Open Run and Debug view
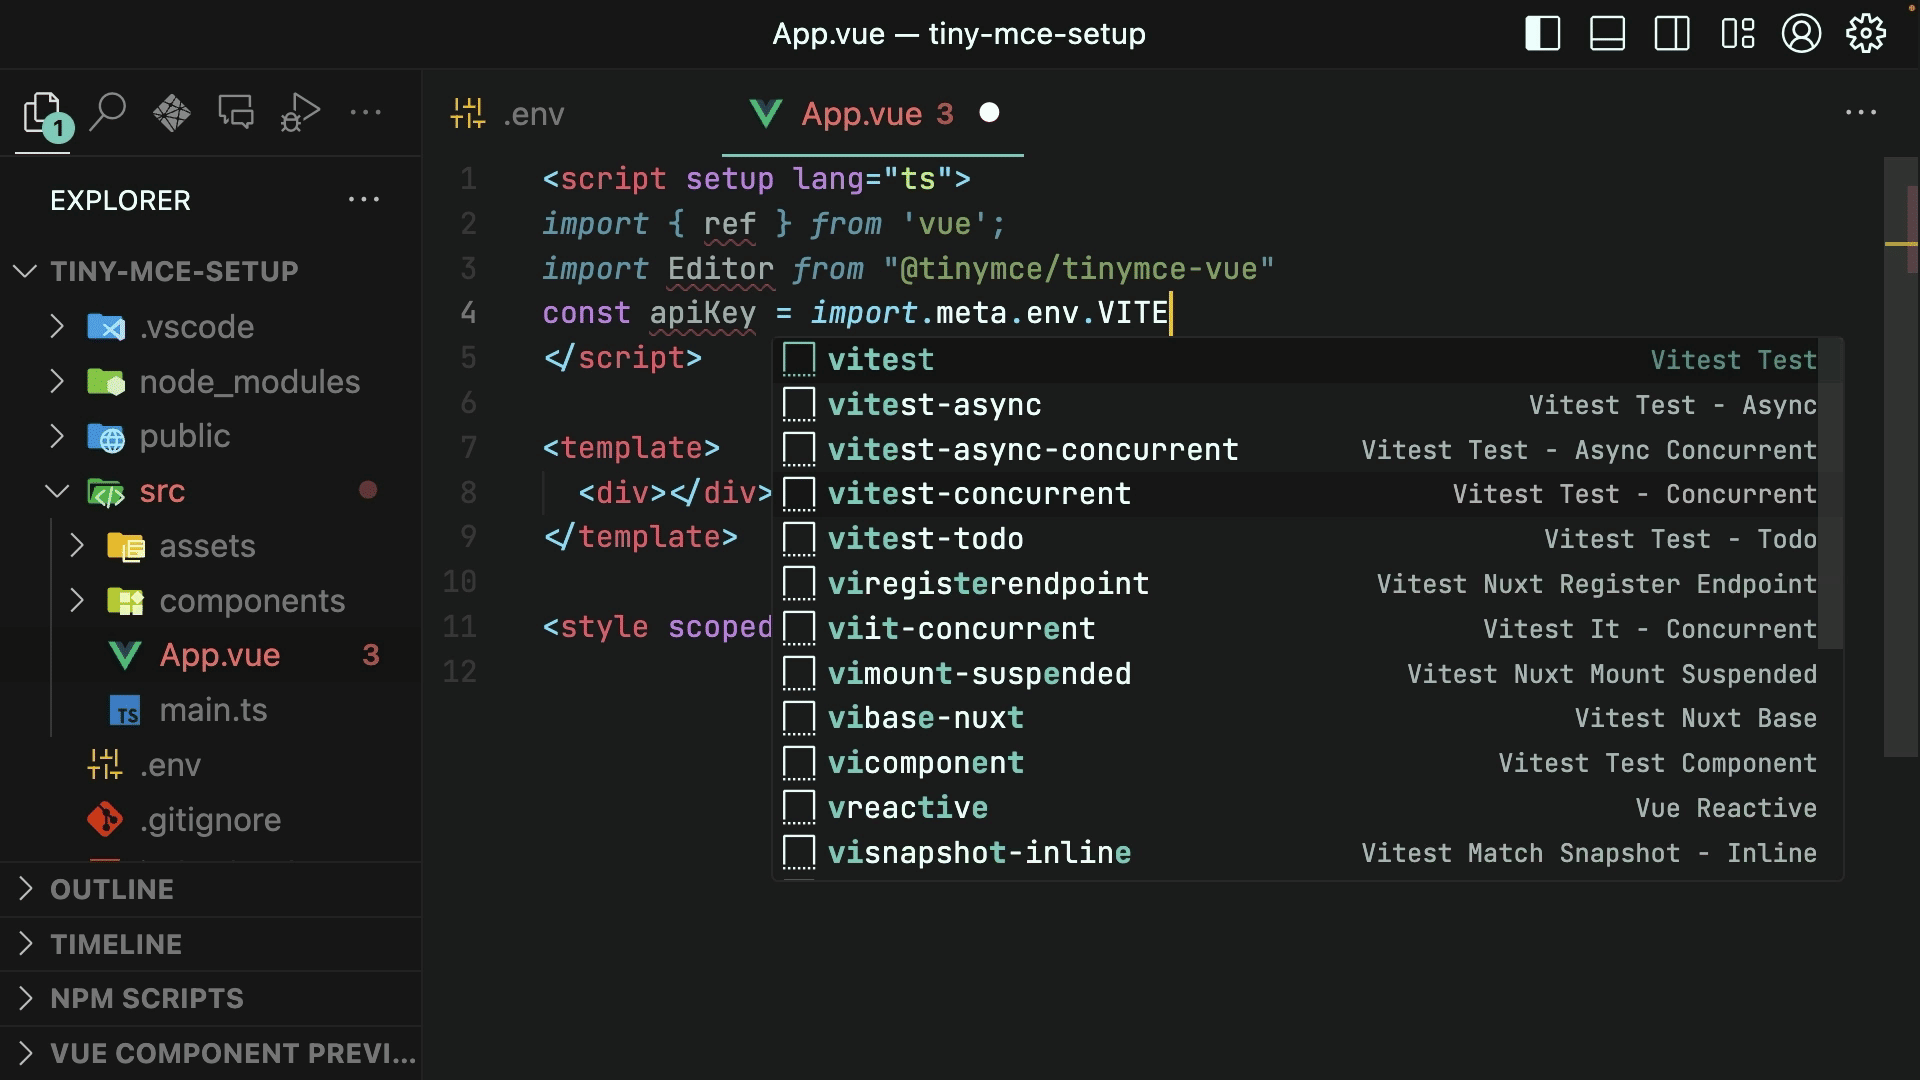The image size is (1920, 1080). (x=300, y=113)
